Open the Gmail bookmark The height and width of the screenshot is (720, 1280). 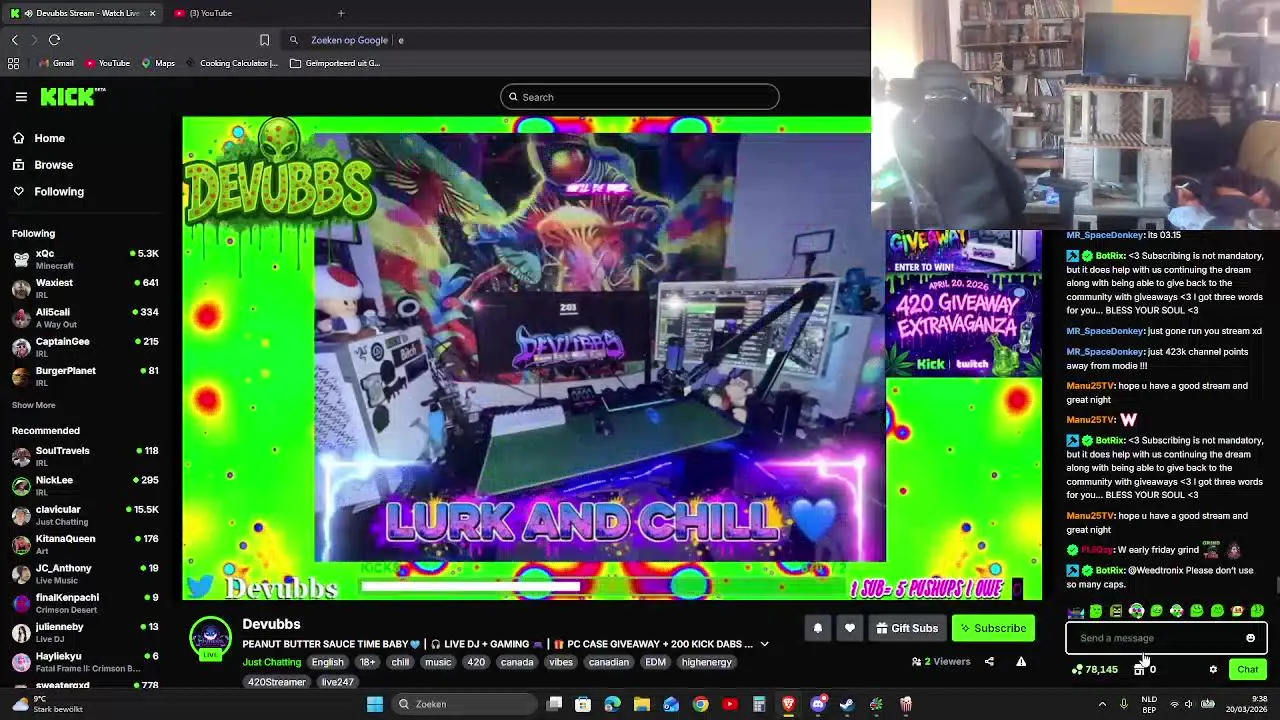point(56,63)
